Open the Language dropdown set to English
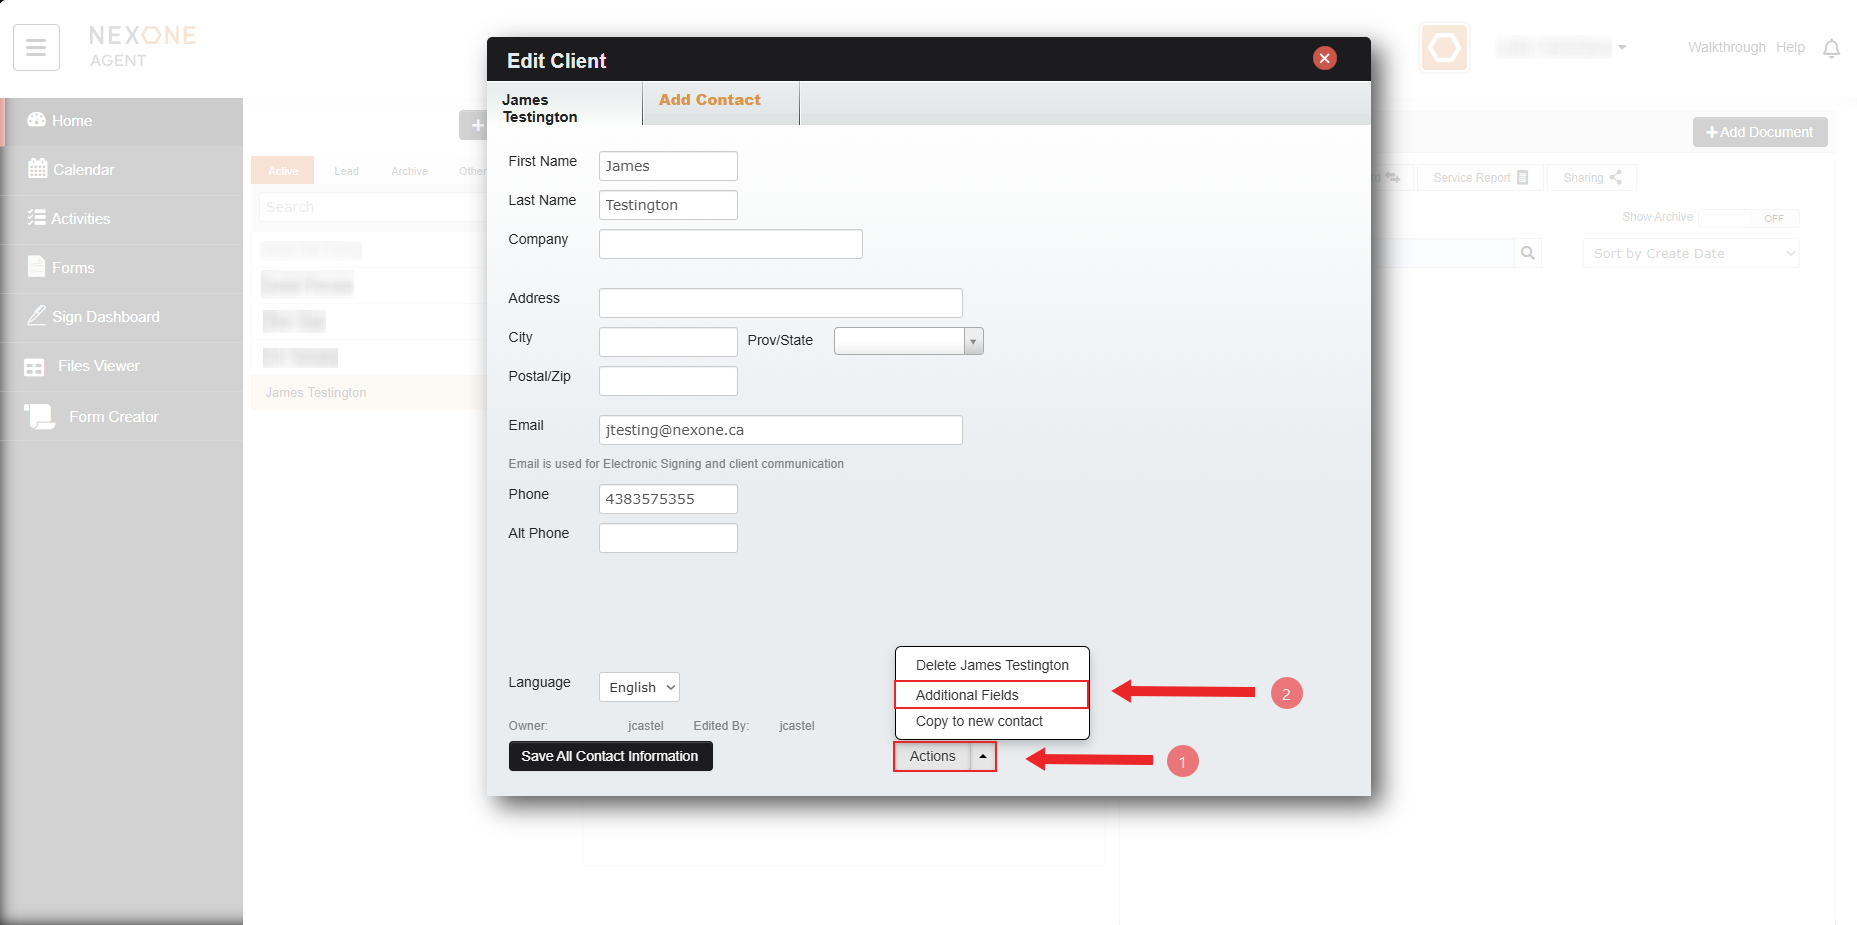 click(639, 687)
